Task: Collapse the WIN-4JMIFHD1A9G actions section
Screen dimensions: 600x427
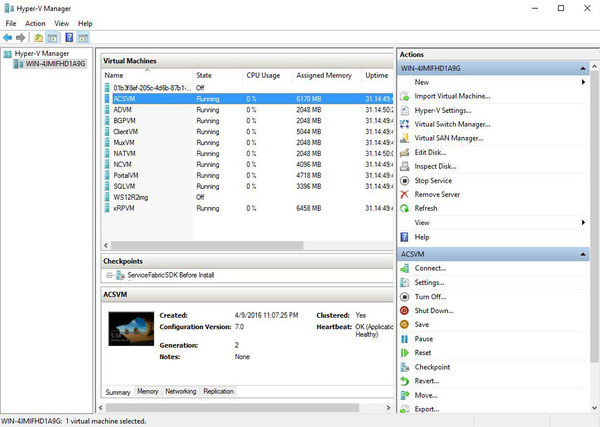Action: pos(583,68)
